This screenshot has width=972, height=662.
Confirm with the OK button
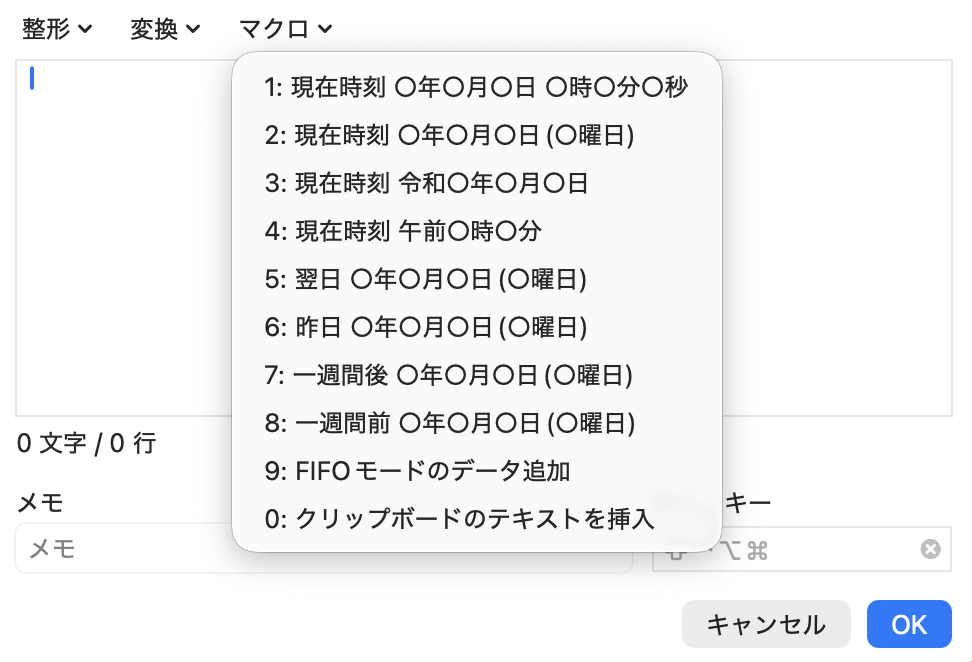[909, 624]
